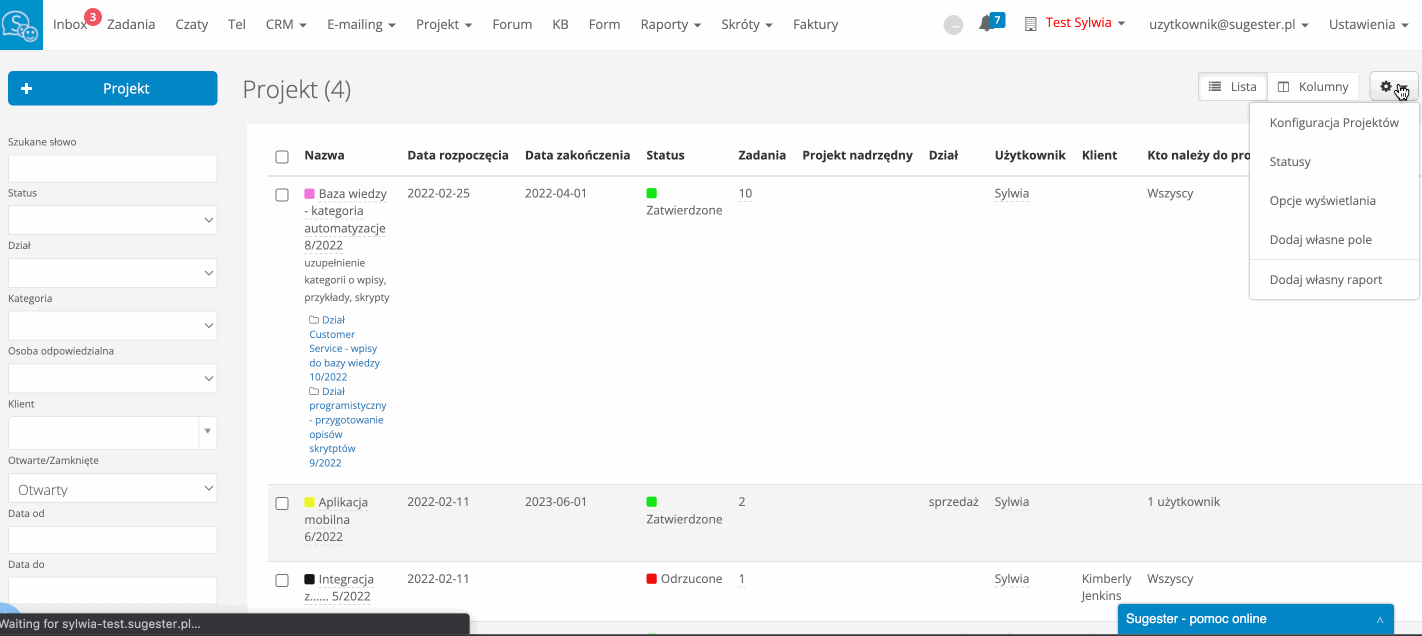Tick the select-all checkbox in table header
The width and height of the screenshot is (1422, 636).
282,156
